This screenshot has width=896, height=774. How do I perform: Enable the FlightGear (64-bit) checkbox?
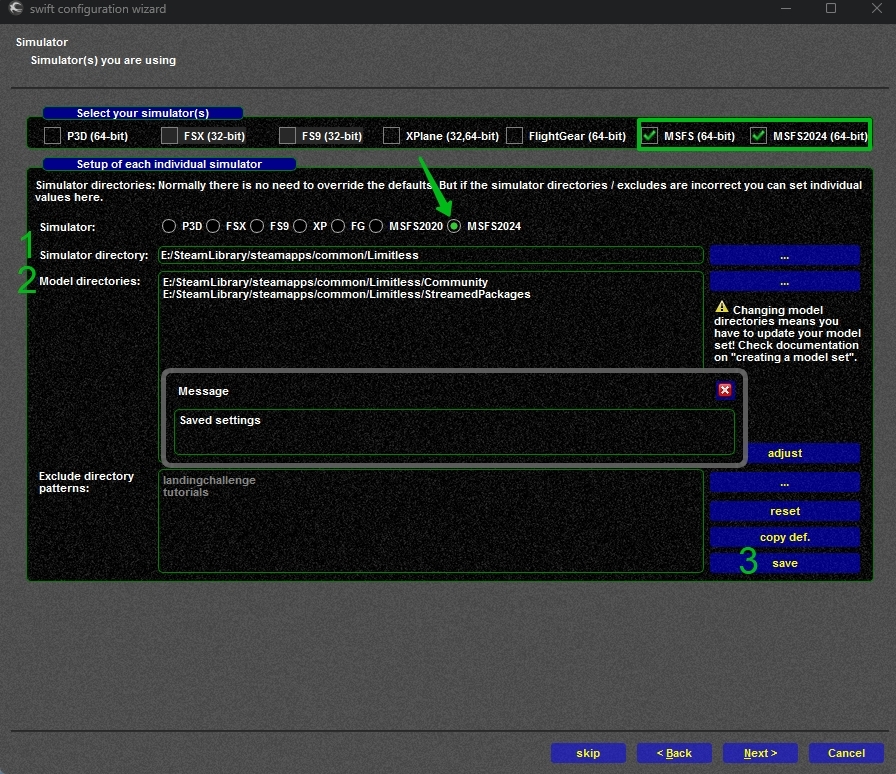point(515,135)
